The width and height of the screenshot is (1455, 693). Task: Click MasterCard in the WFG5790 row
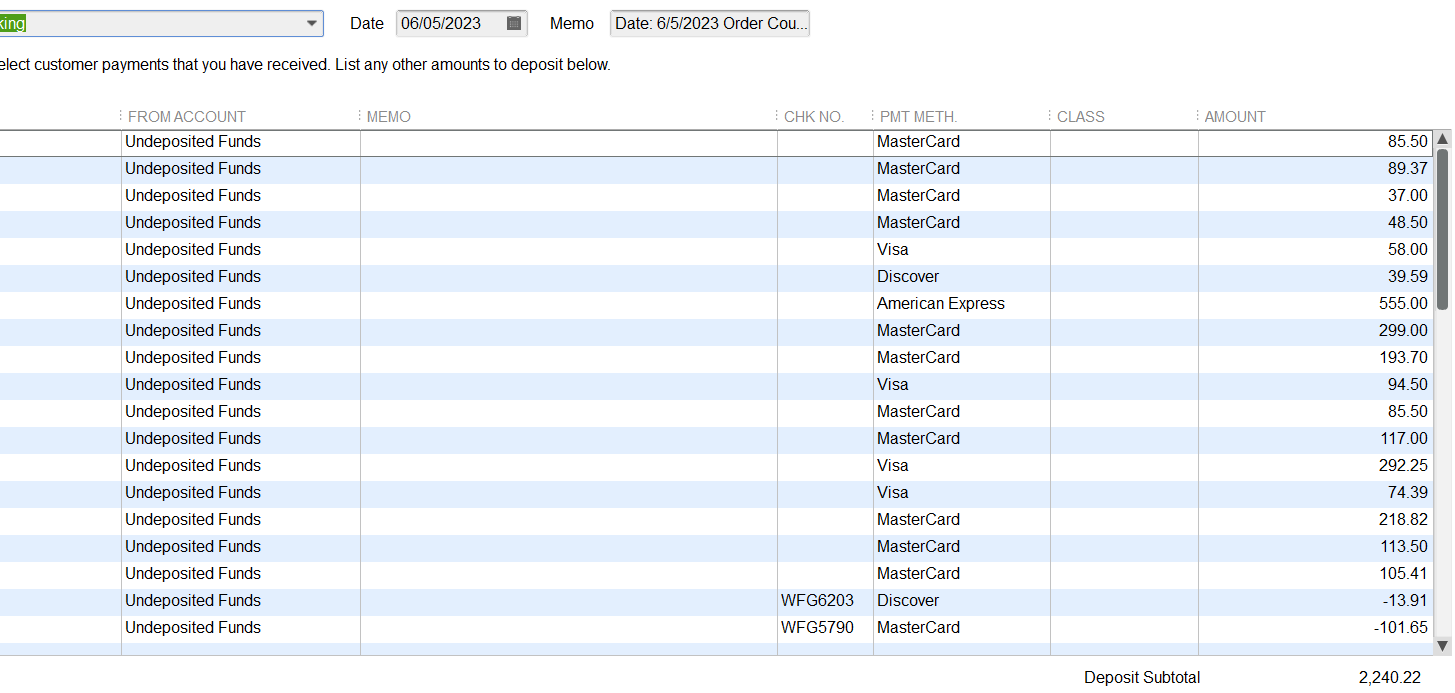point(918,628)
